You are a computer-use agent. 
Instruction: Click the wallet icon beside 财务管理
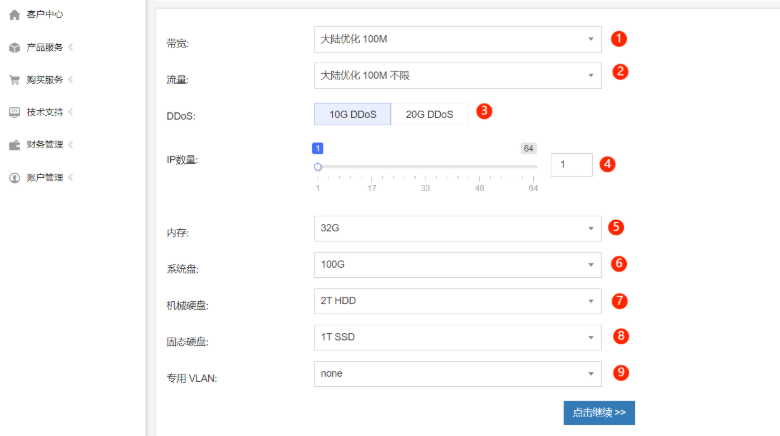click(x=14, y=145)
